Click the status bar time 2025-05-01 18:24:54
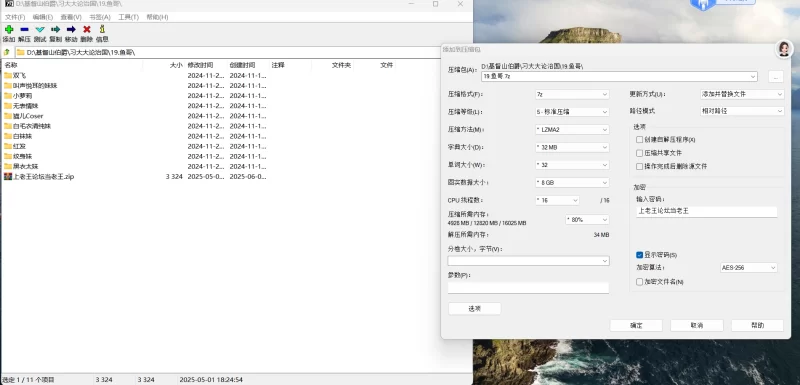 [211, 380]
